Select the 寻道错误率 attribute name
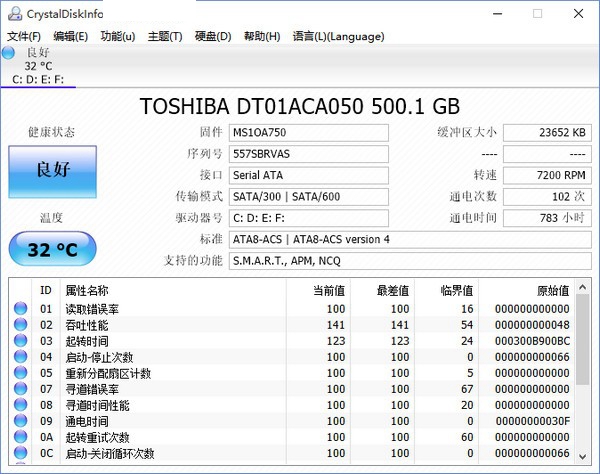The height and width of the screenshot is (474, 600). point(92,389)
